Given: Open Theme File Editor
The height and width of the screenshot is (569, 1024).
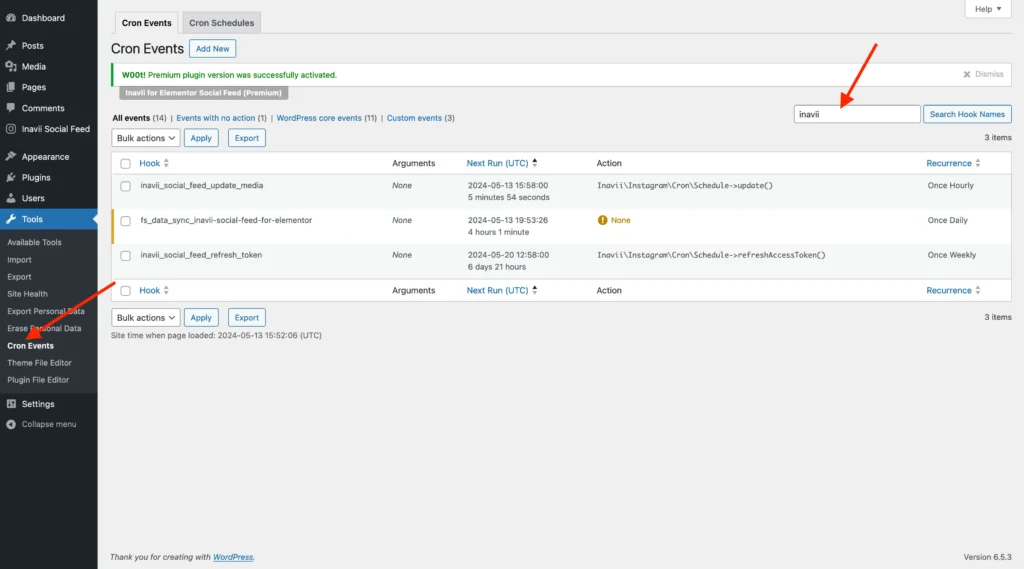Looking at the screenshot, I should point(39,363).
